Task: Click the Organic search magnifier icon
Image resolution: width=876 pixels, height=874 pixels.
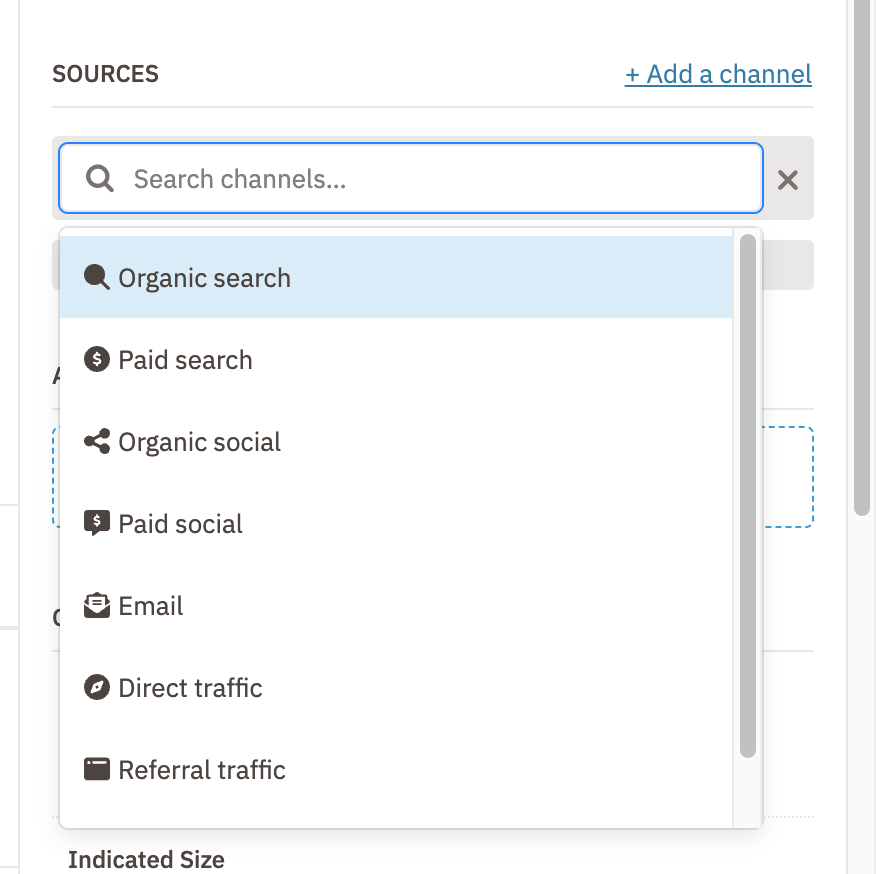Action: (96, 278)
